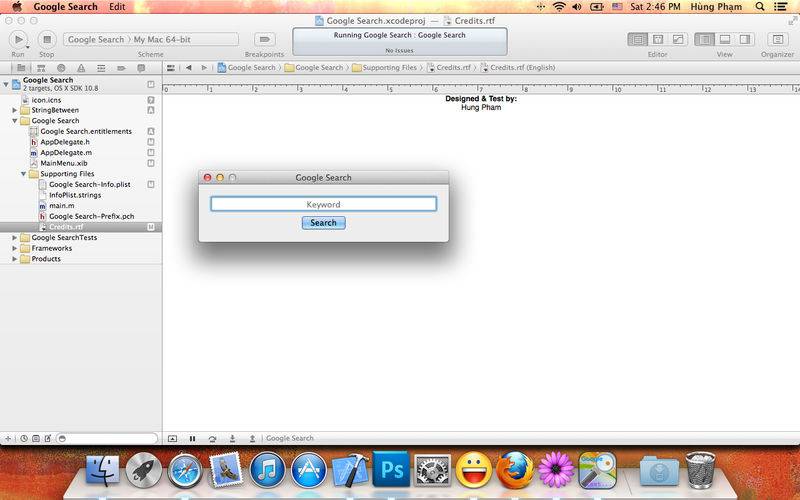Open Photoshop from the Dock
The height and width of the screenshot is (500, 800).
tap(391, 470)
